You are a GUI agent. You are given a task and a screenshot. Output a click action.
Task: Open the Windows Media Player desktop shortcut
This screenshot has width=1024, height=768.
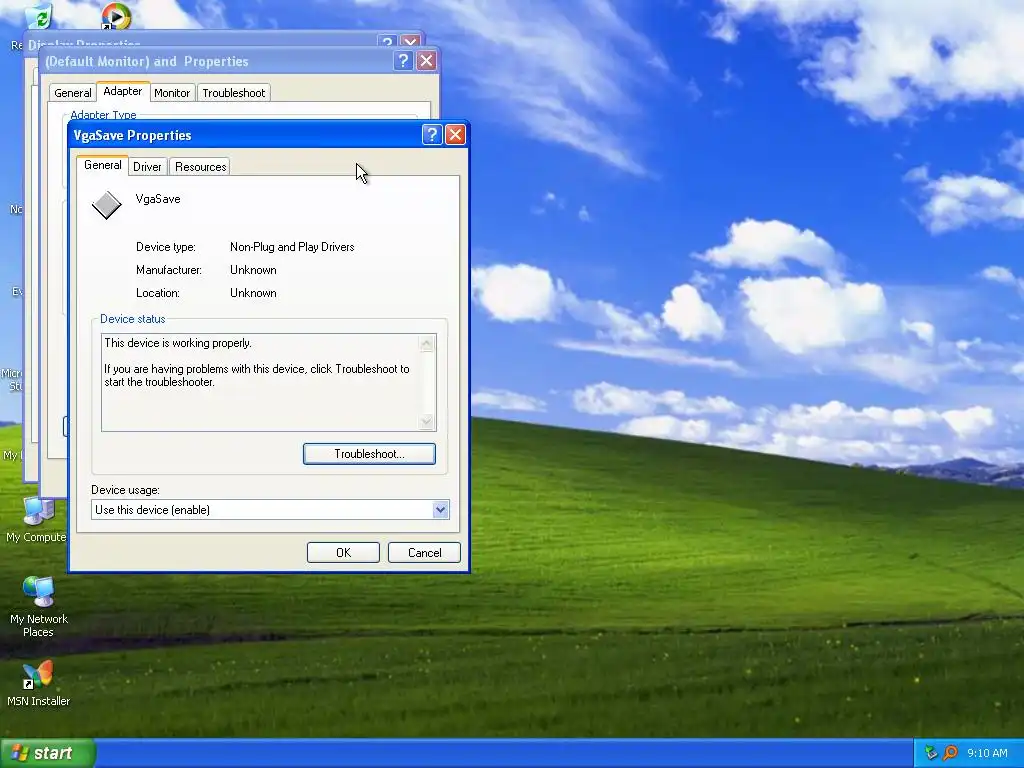coord(116,16)
